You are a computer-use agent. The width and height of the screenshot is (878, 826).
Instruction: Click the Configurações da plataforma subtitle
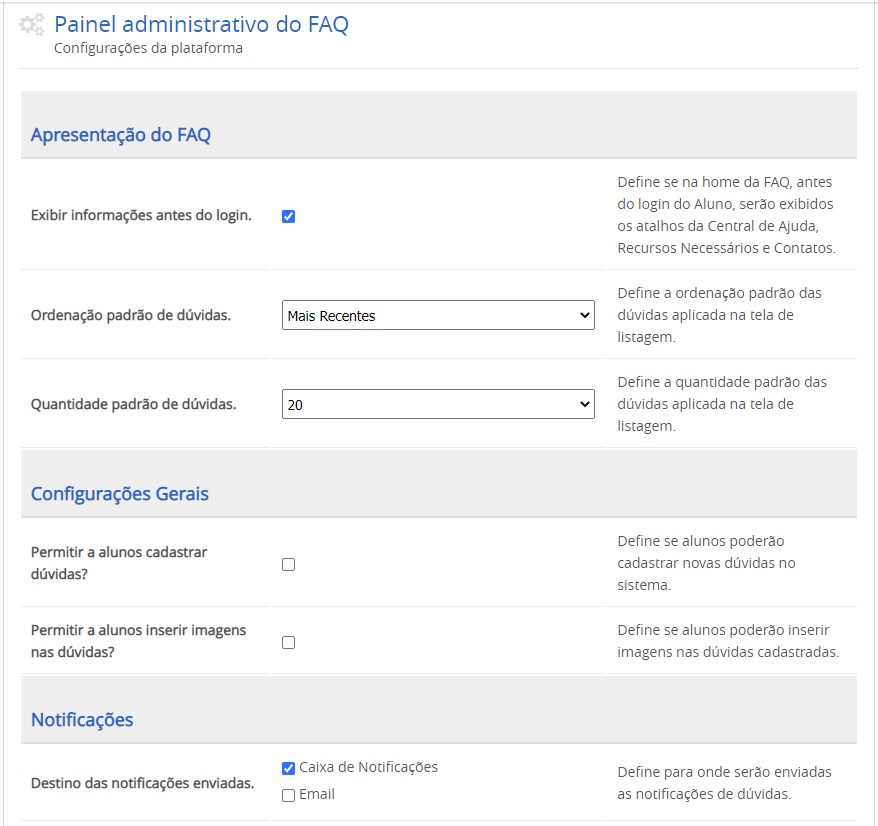(148, 48)
